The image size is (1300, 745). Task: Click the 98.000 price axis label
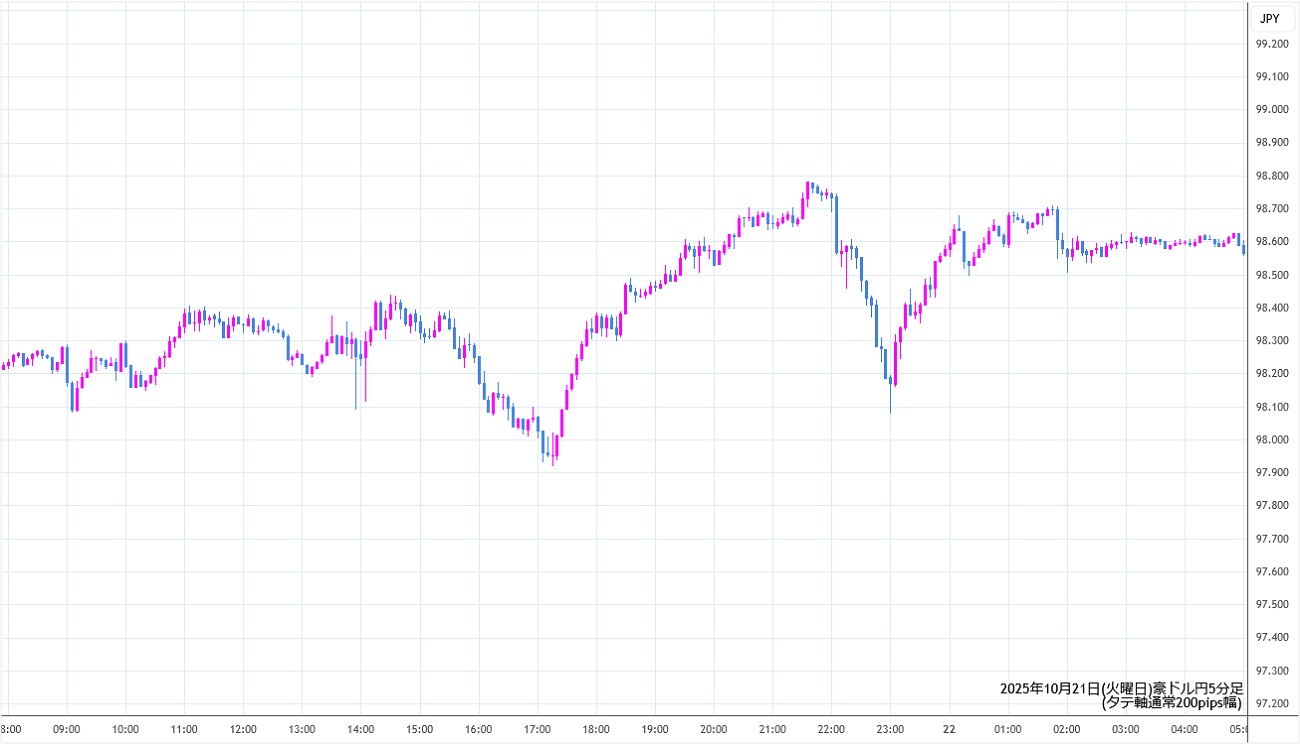(x=1272, y=440)
